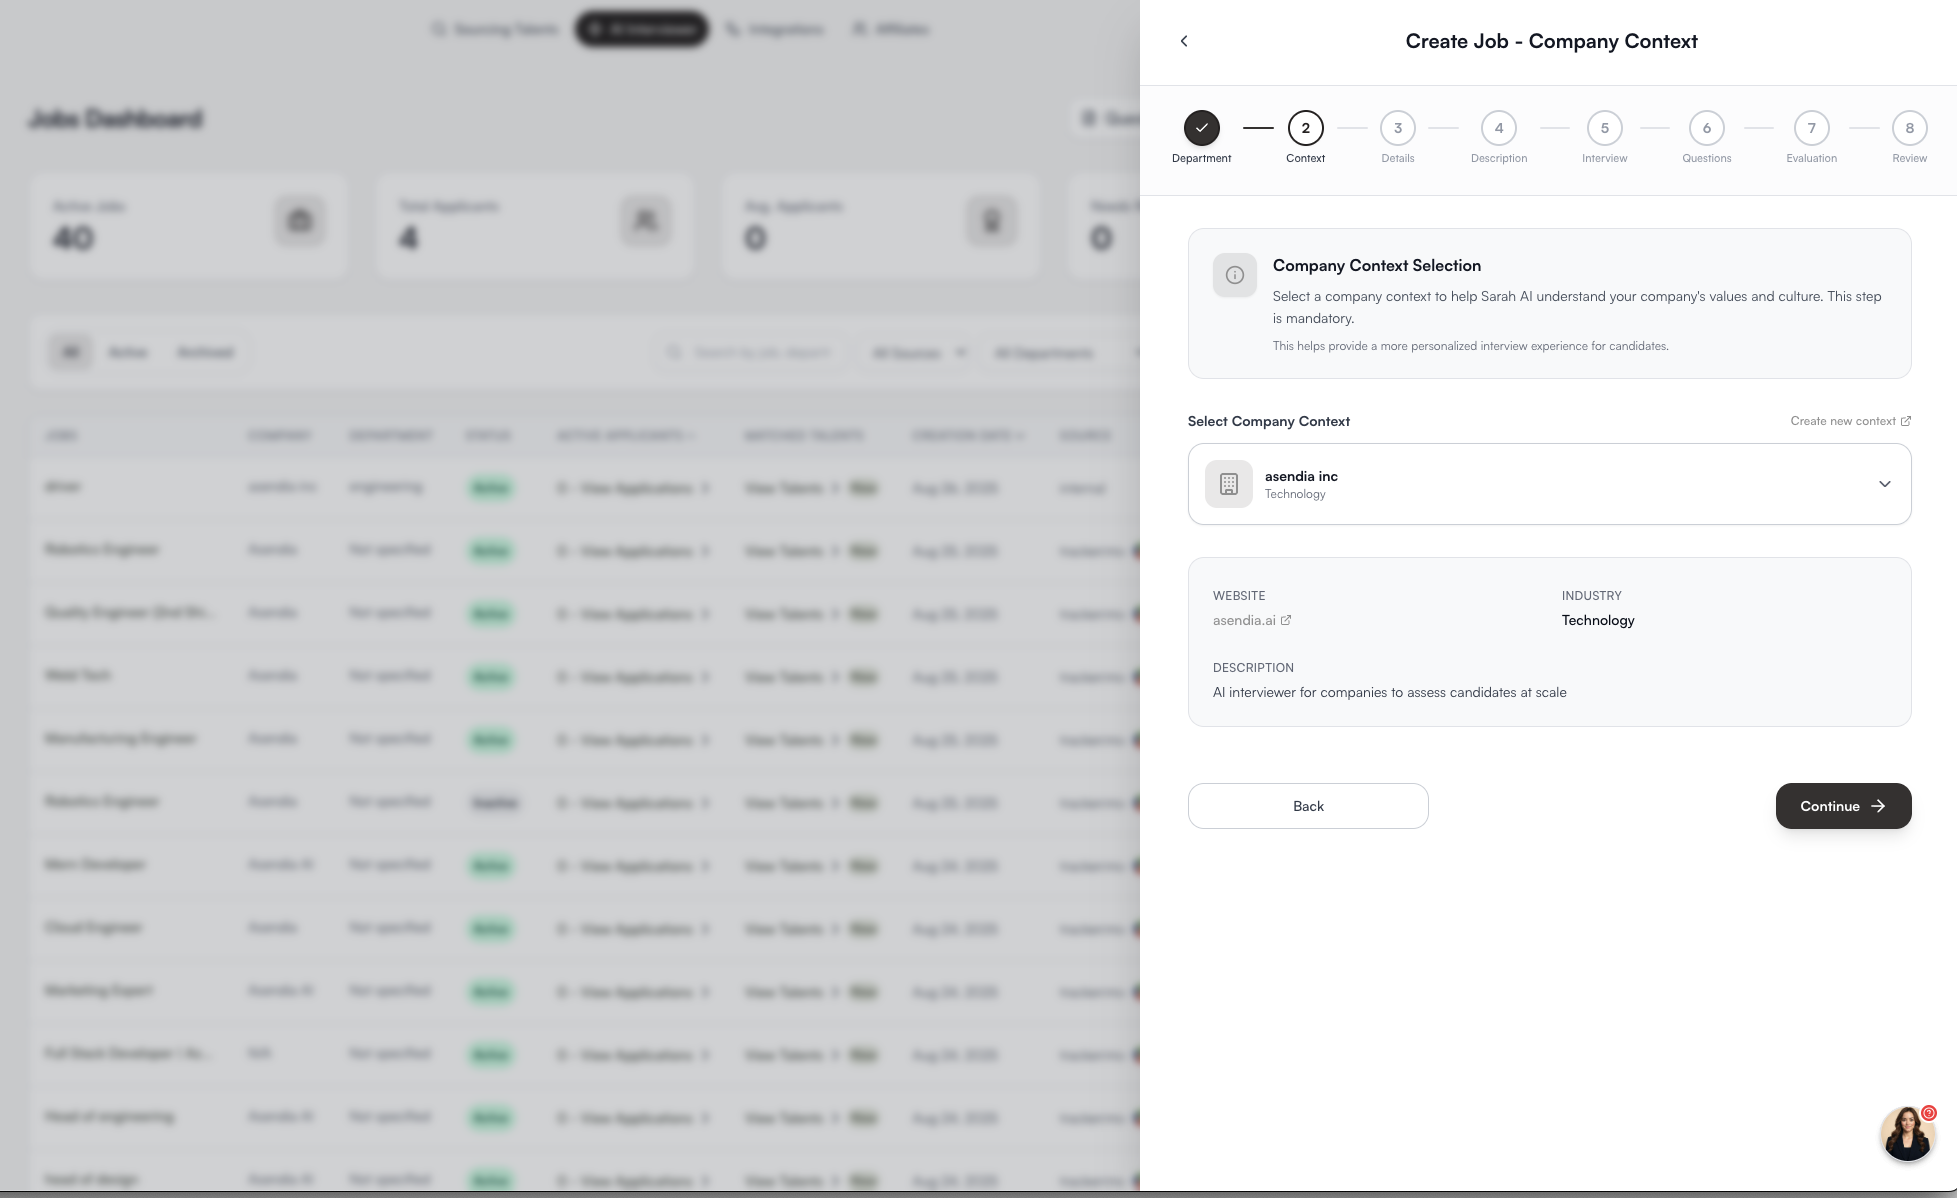Click the arrow icon on the Continue button
The height and width of the screenshot is (1198, 1957).
point(1878,806)
